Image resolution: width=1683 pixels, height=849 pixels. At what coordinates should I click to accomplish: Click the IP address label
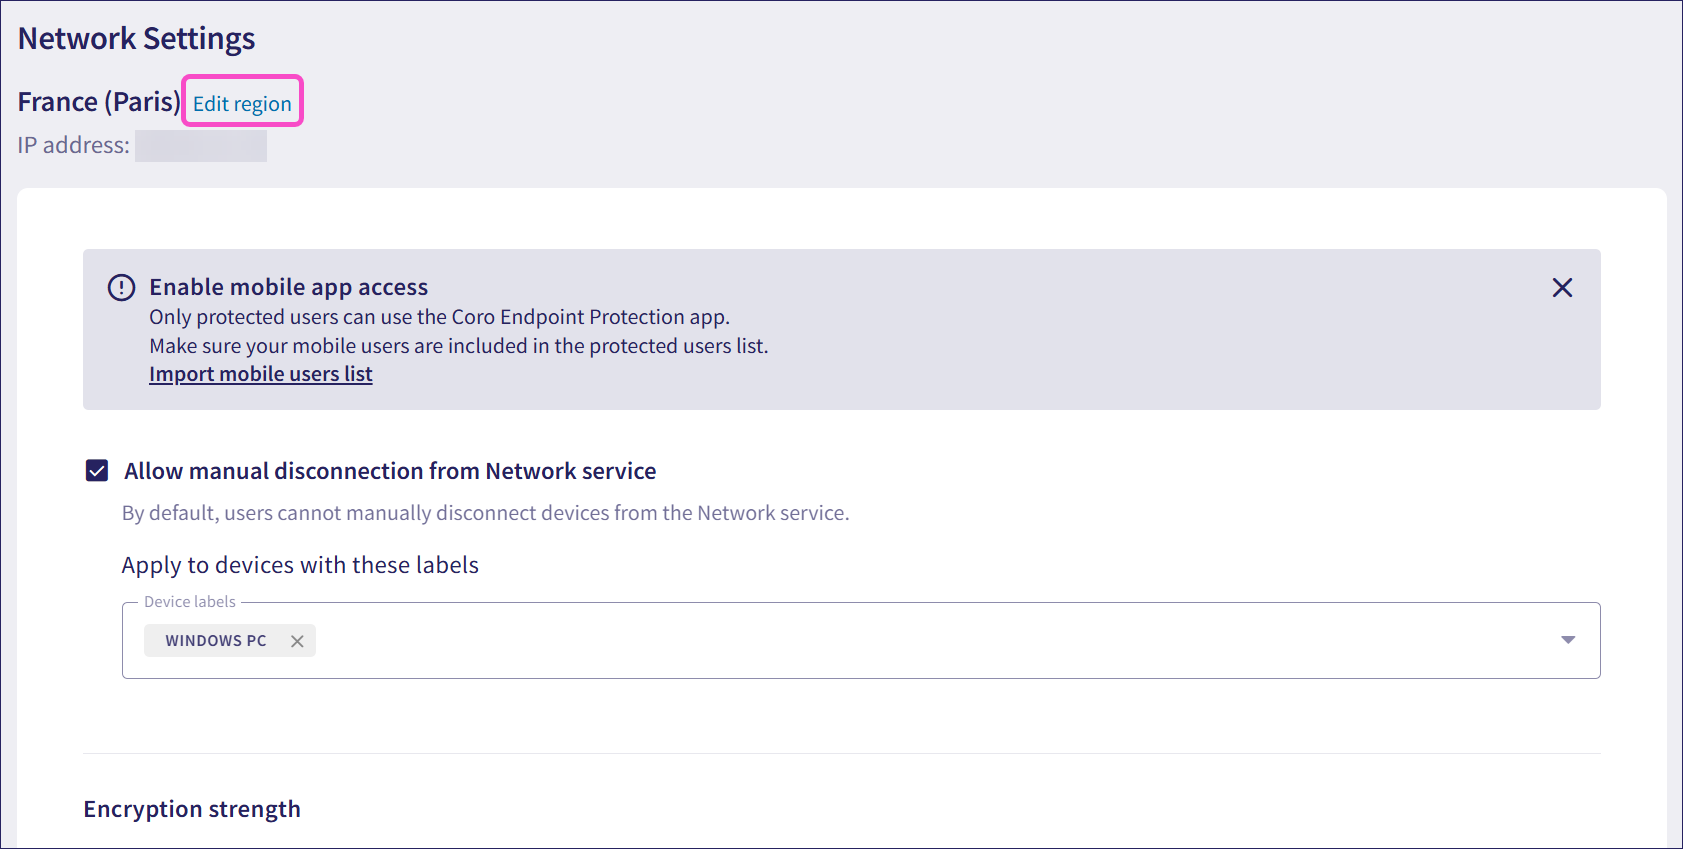[73, 146]
